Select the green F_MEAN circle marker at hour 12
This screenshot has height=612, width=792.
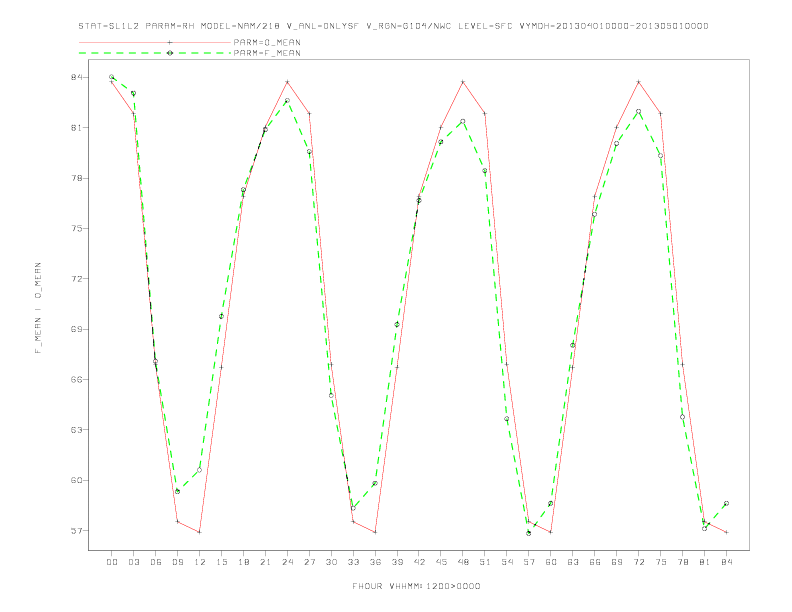click(200, 470)
